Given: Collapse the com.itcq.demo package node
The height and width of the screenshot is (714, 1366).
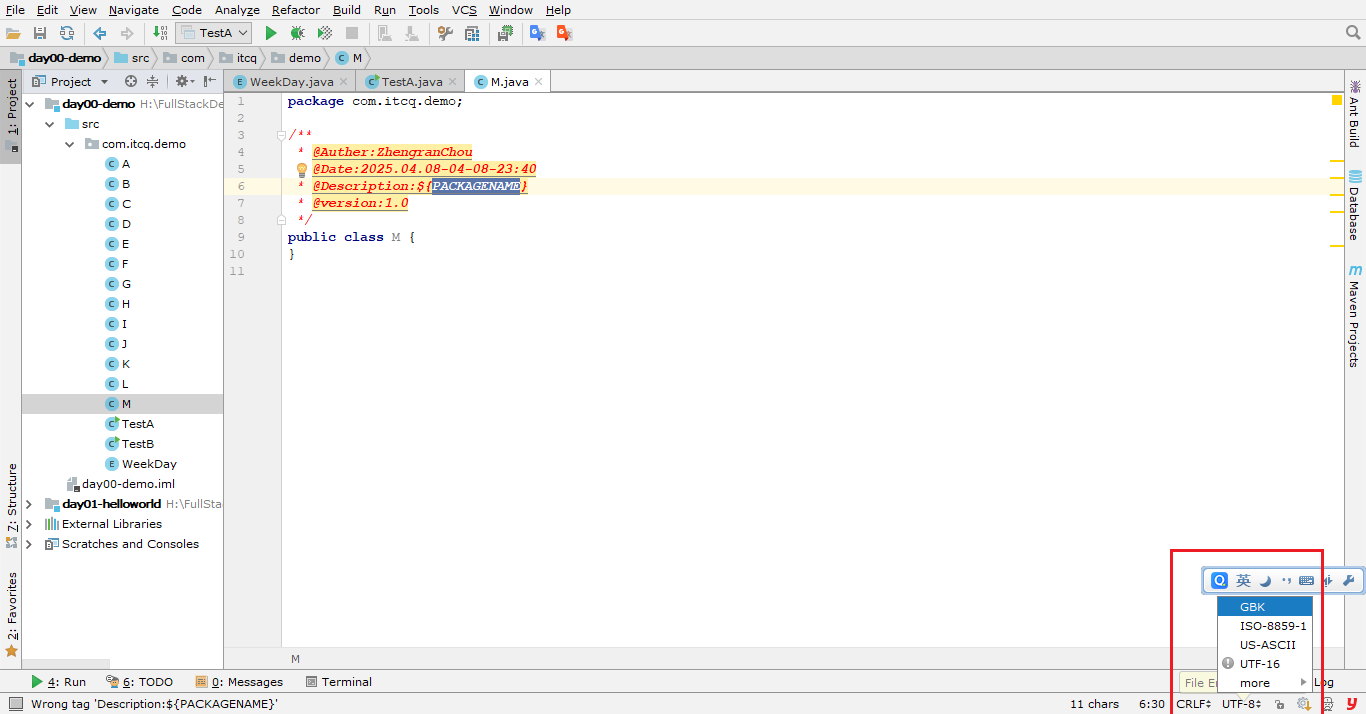Looking at the screenshot, I should coord(70,144).
